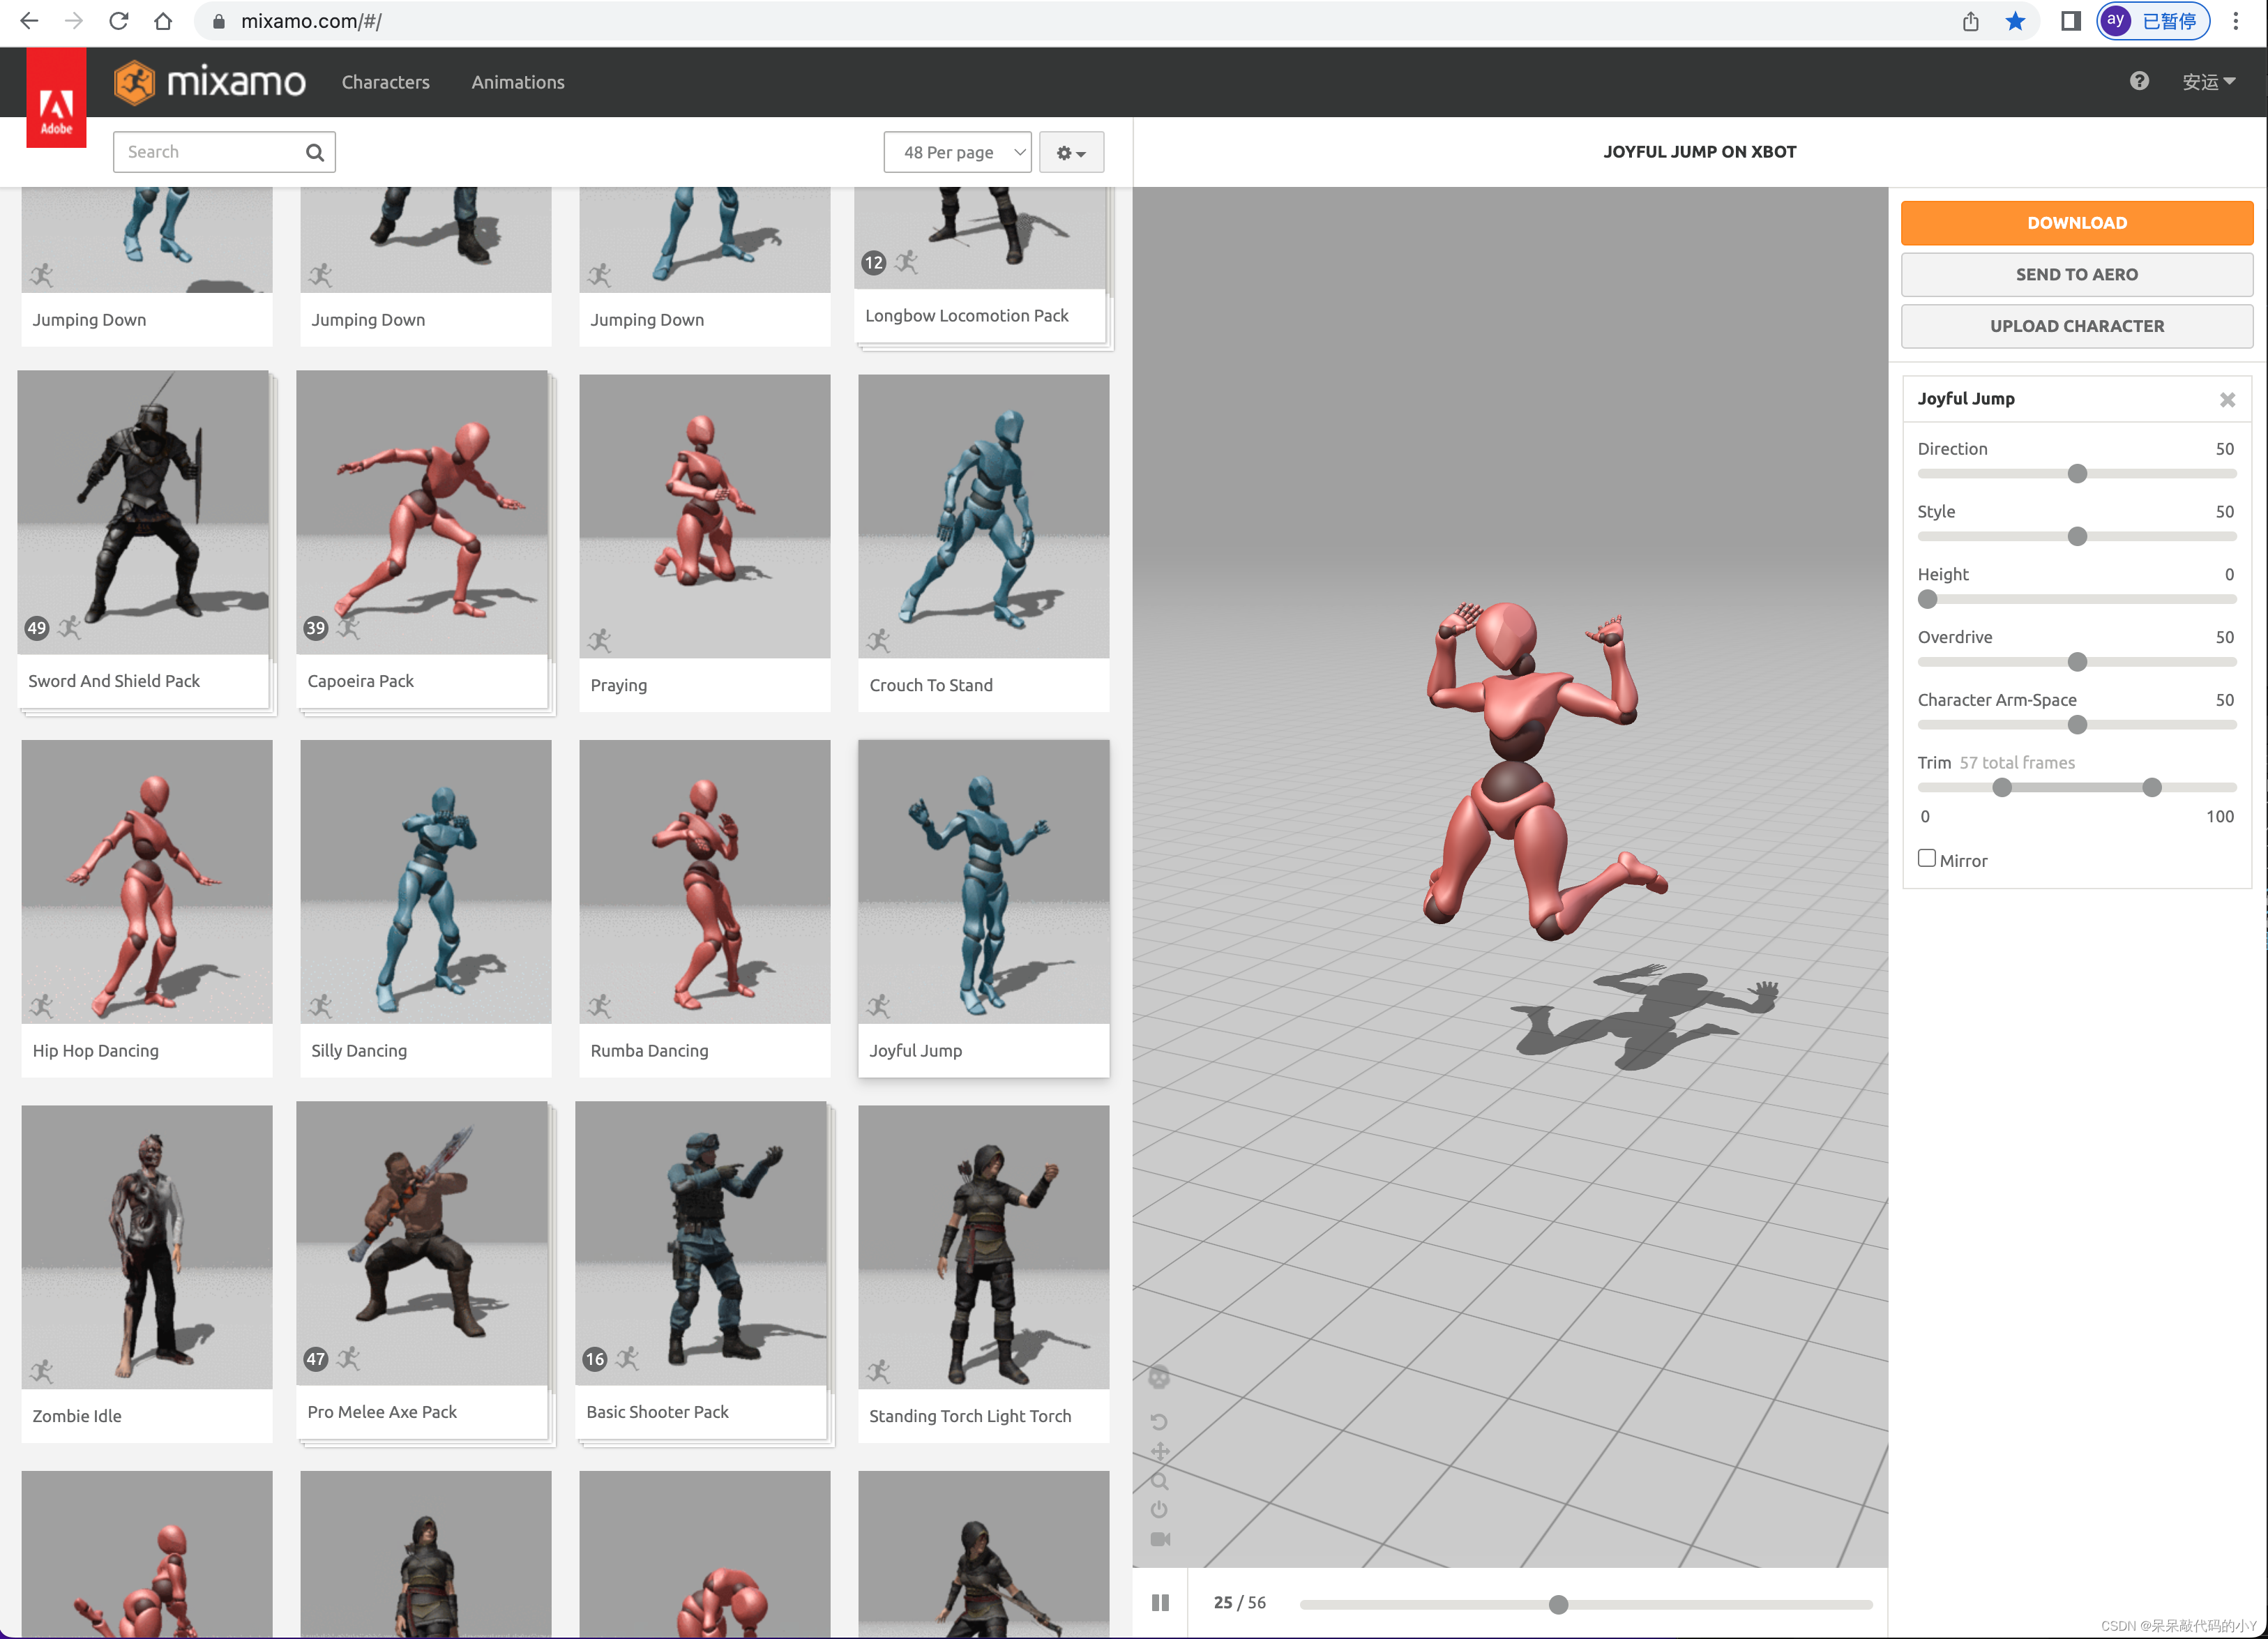This screenshot has height=1639, width=2268.
Task: Click the 16 badge on Basic Shooter Pack
Action: tap(595, 1359)
